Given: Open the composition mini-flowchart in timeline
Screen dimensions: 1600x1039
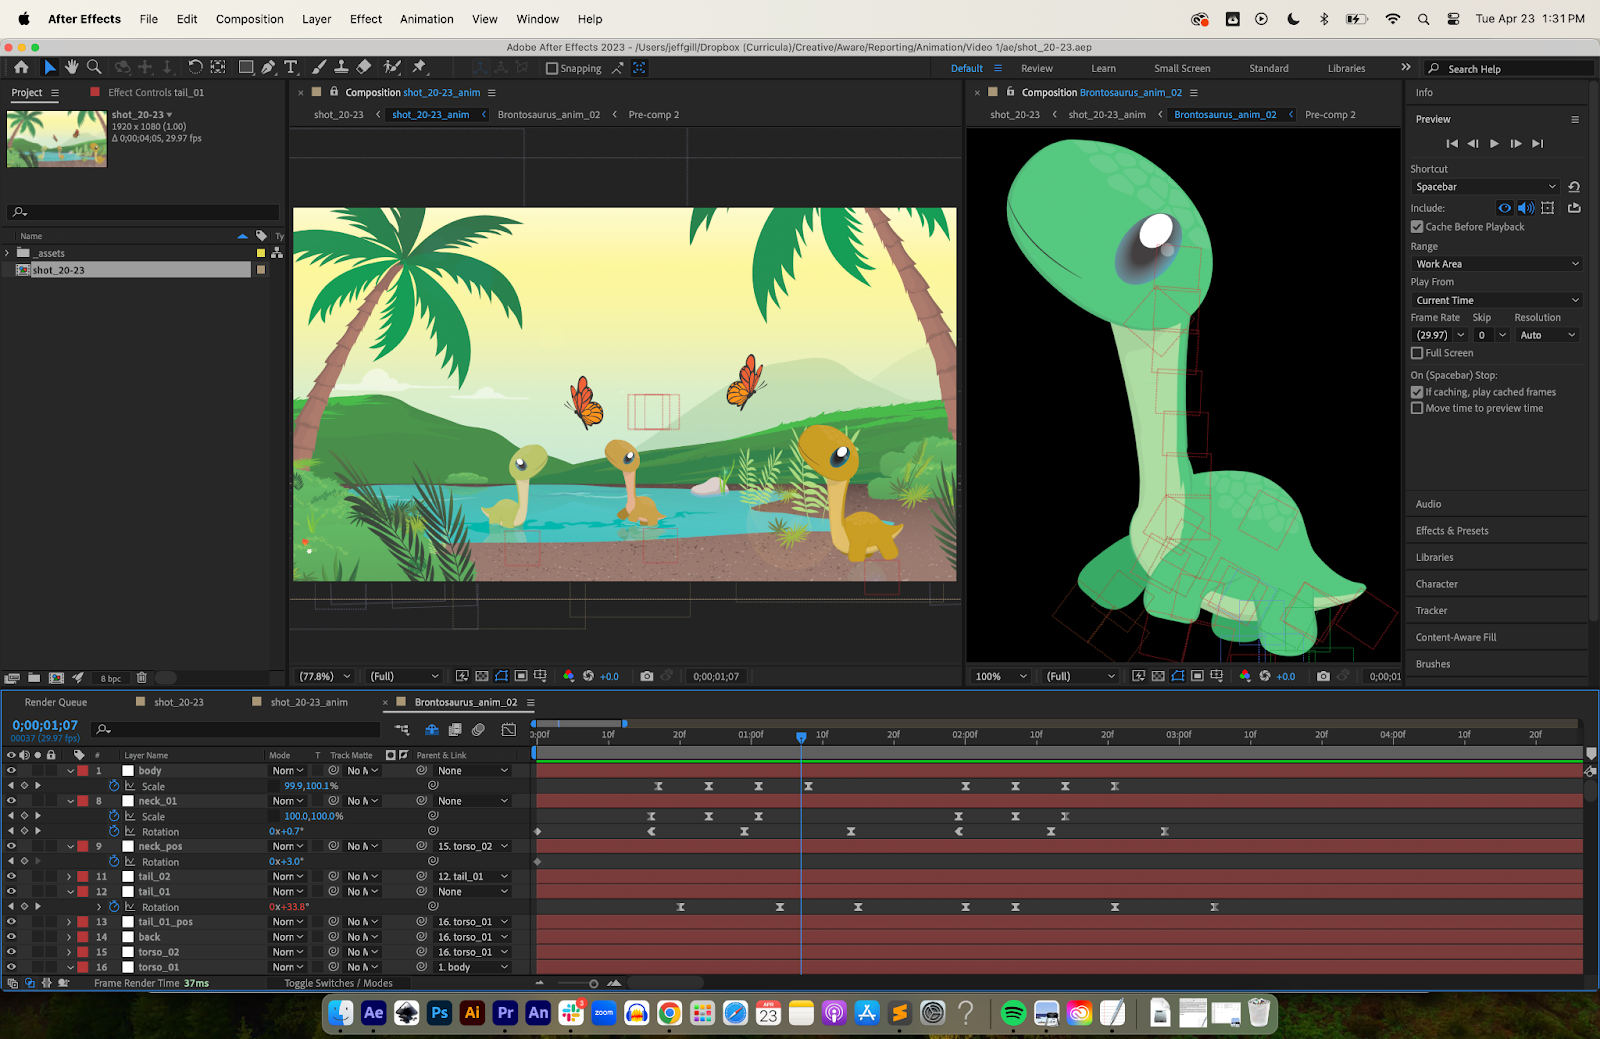Looking at the screenshot, I should pos(402,730).
